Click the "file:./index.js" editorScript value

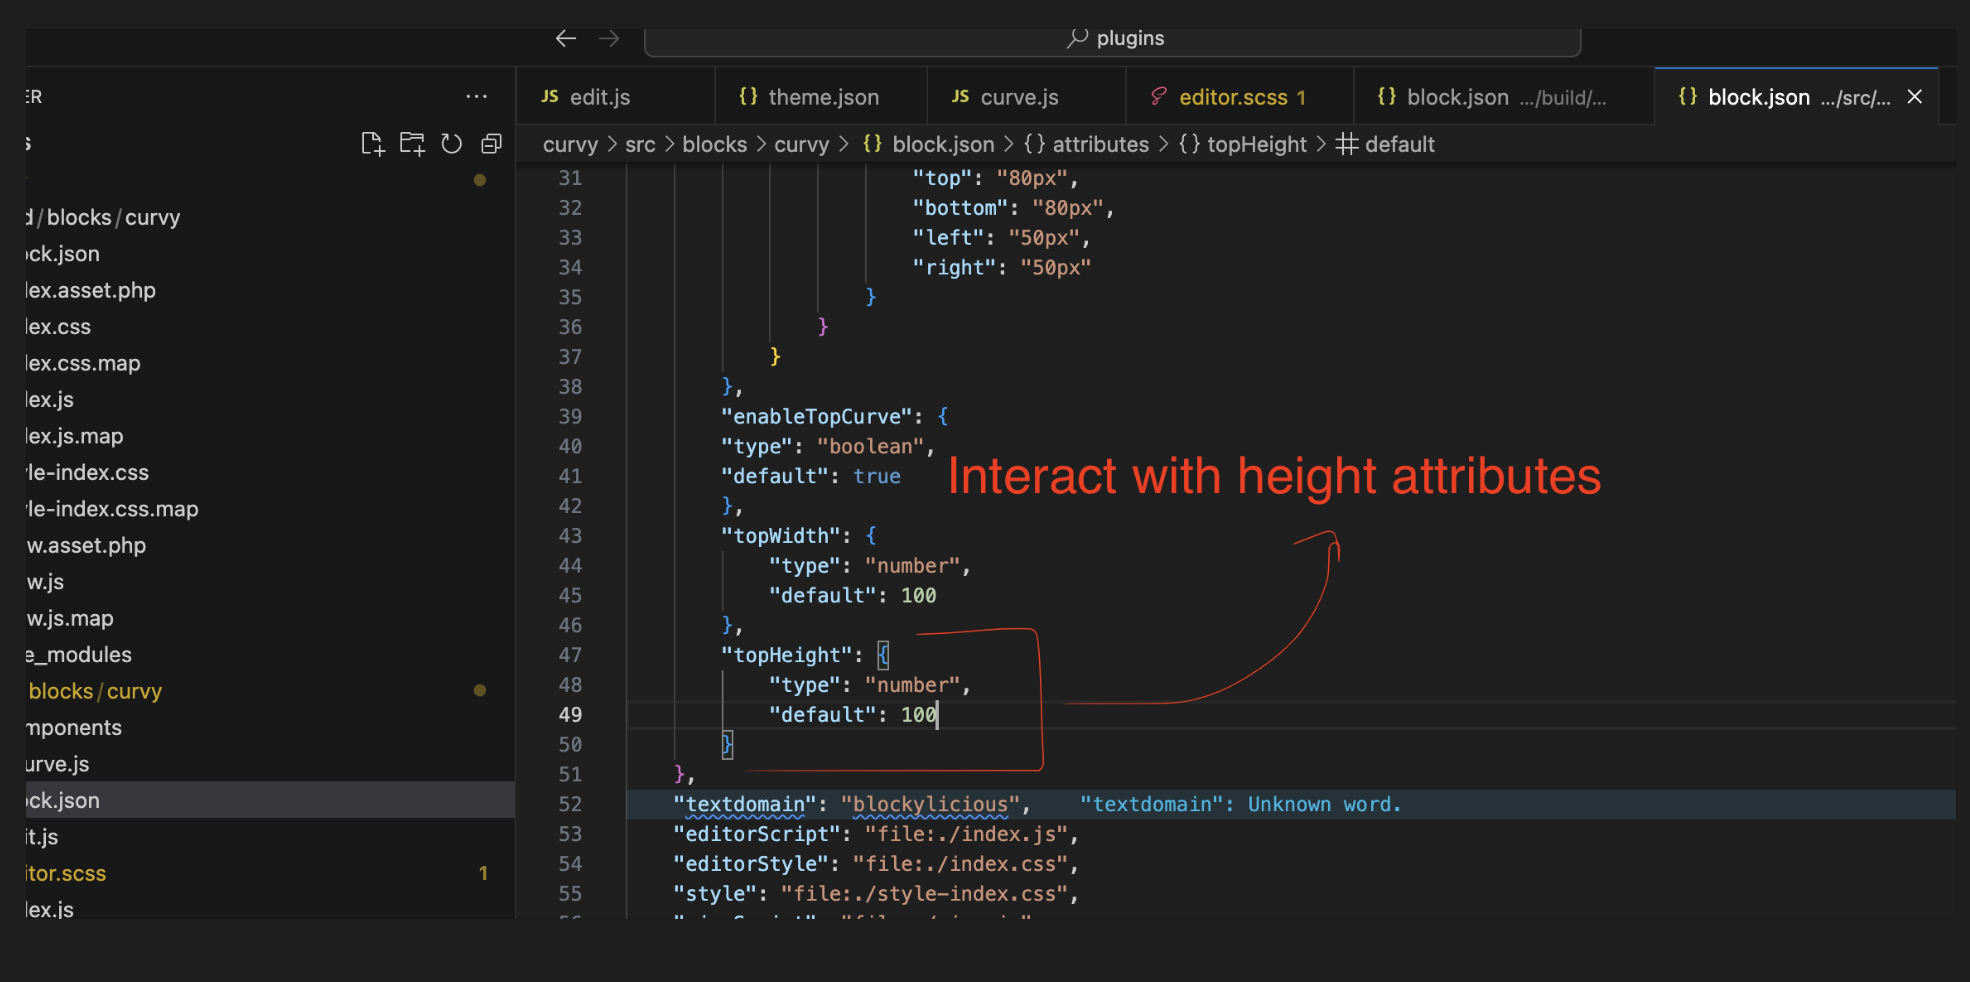click(966, 834)
